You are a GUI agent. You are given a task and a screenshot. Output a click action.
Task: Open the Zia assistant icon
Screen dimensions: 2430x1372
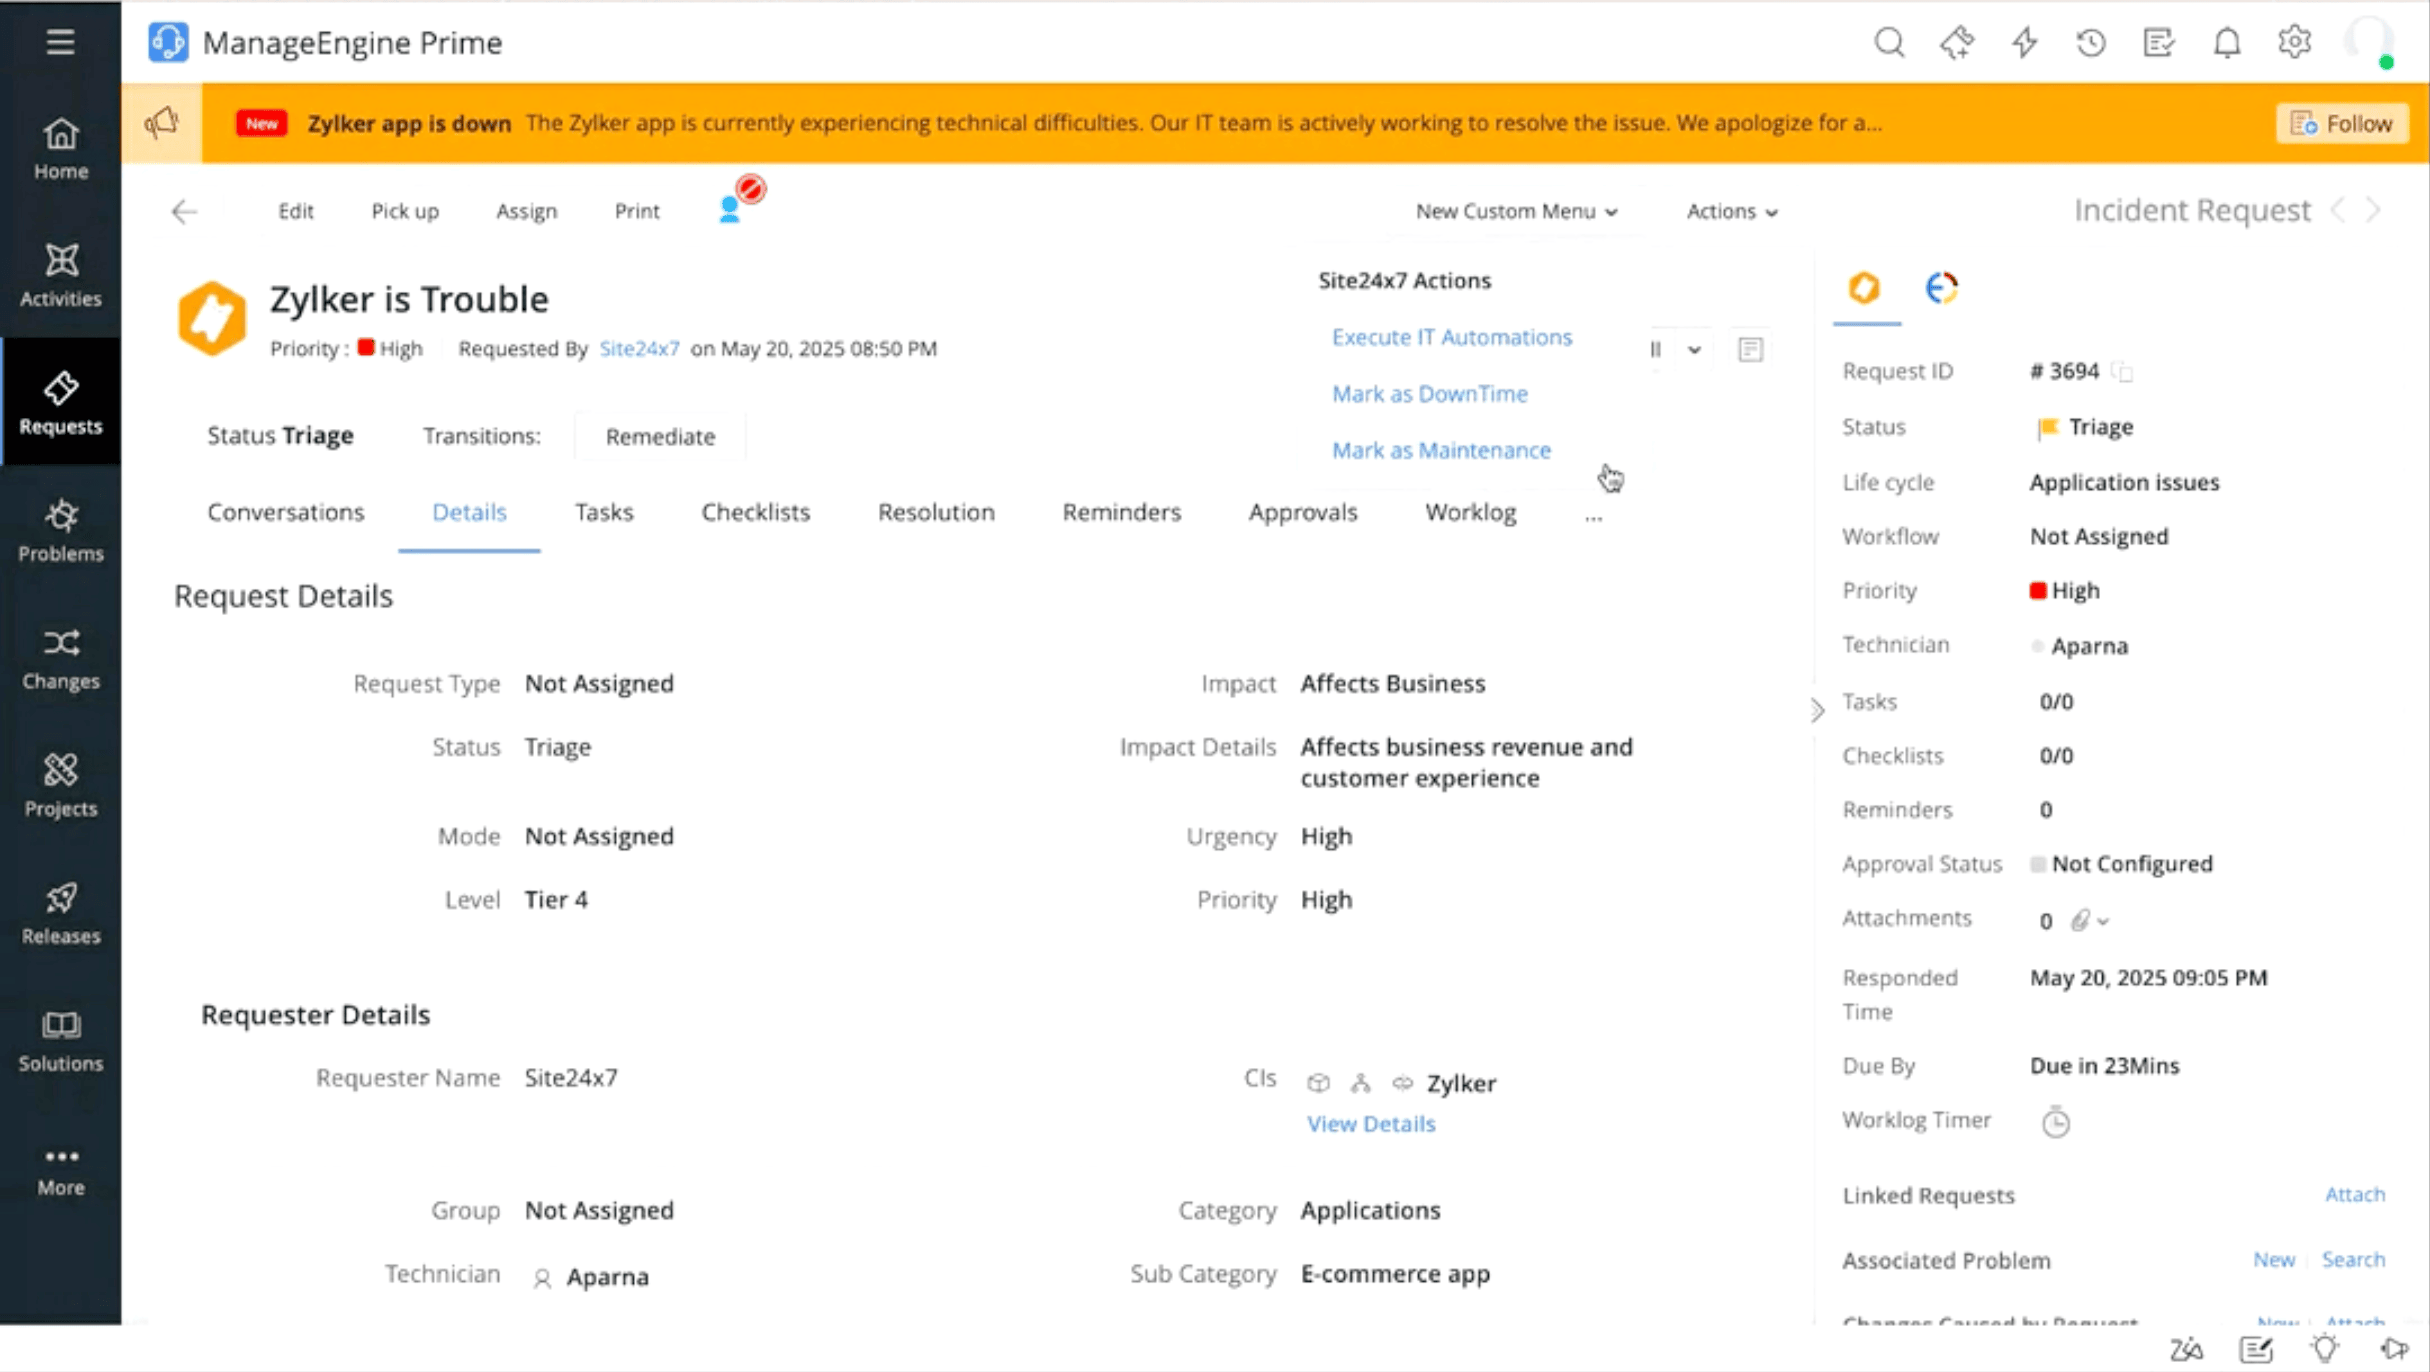(2185, 1349)
